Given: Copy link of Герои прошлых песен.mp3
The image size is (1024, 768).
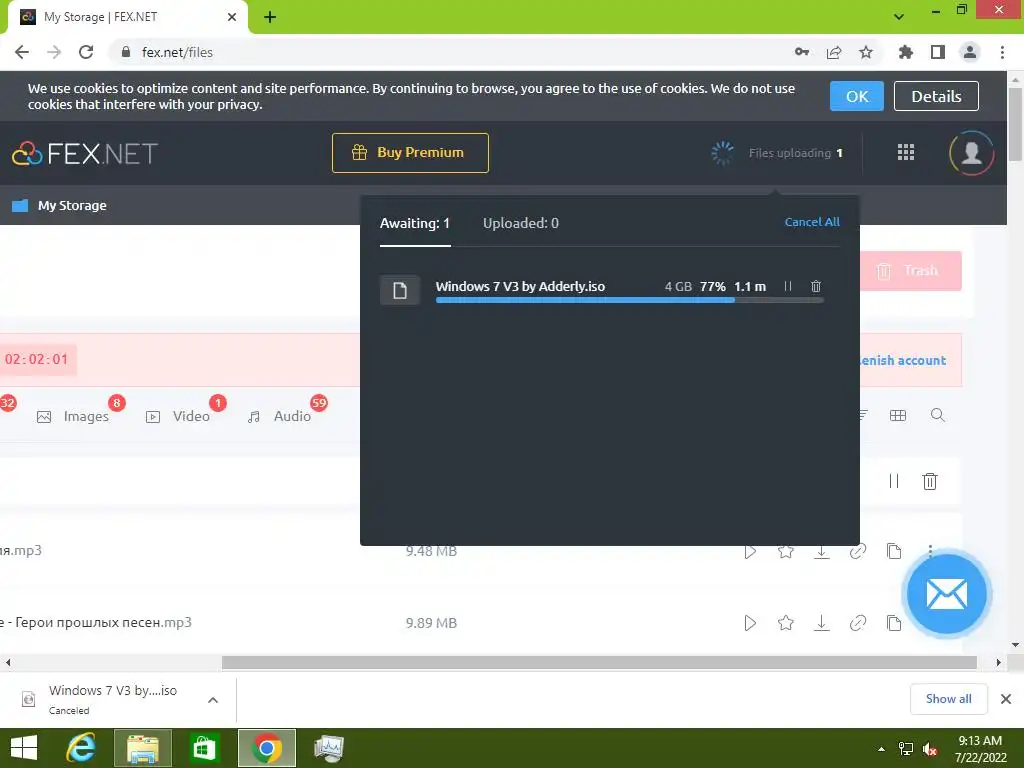Looking at the screenshot, I should (857, 623).
